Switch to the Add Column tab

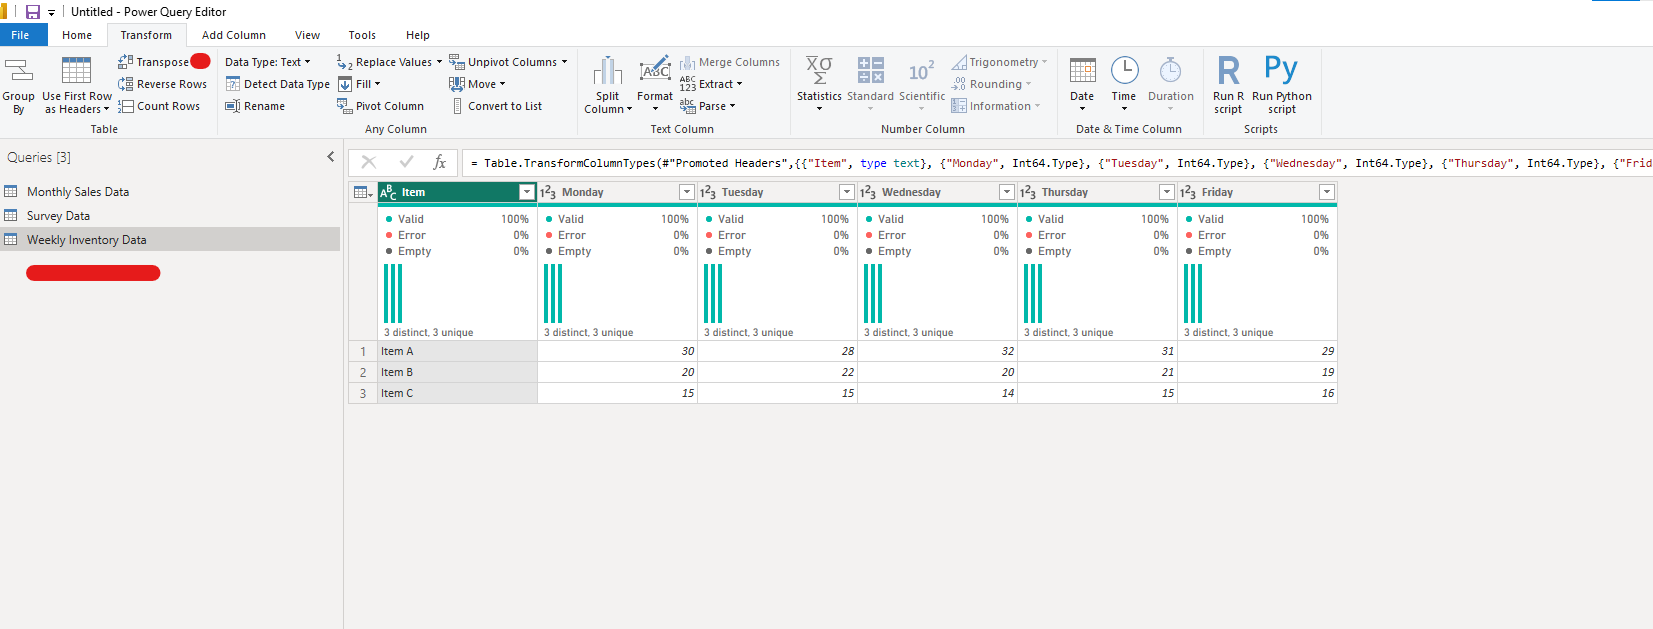point(233,35)
